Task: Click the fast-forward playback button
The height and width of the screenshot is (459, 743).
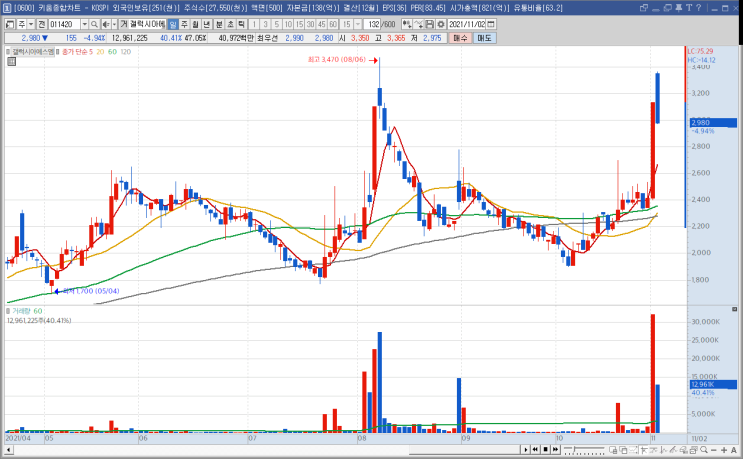Action: point(555,450)
